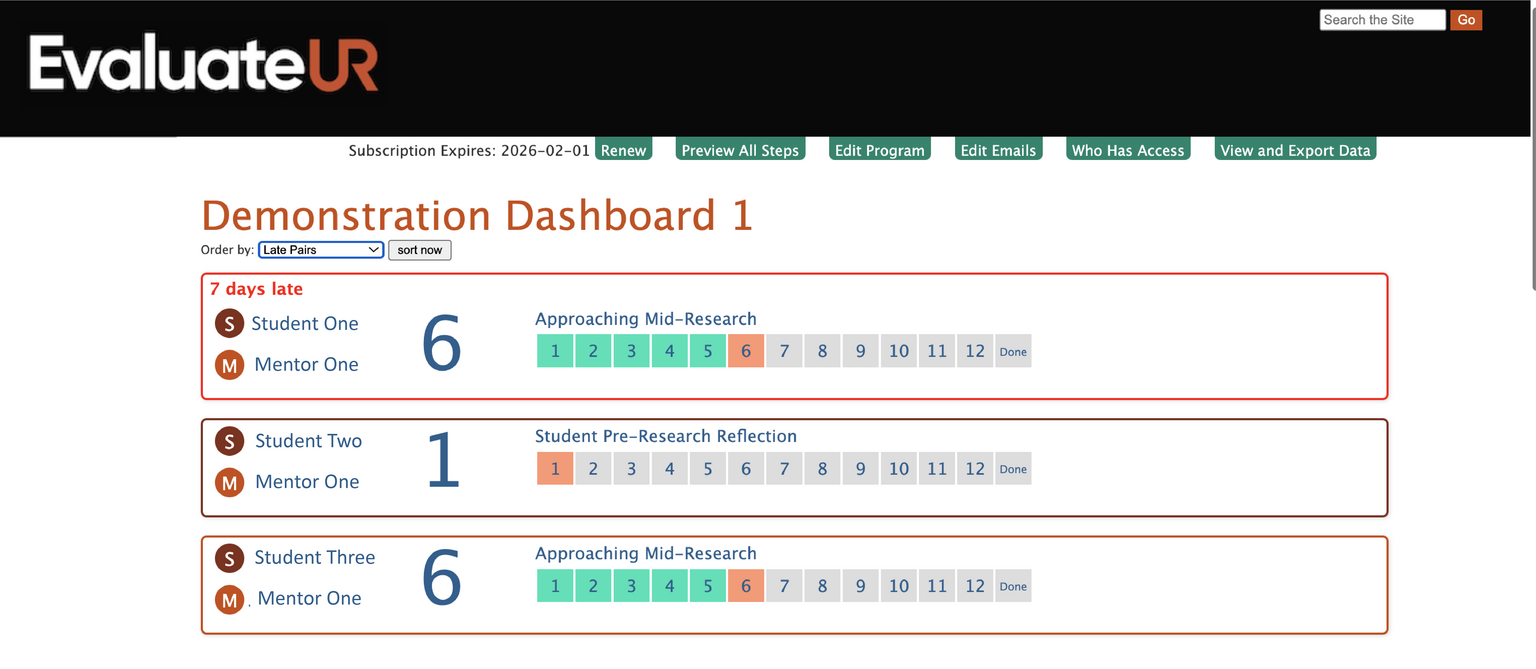Viewport: 1536px width, 669px height.
Task: Select step 1 in Student Two's progress bar
Action: pyautogui.click(x=555, y=468)
